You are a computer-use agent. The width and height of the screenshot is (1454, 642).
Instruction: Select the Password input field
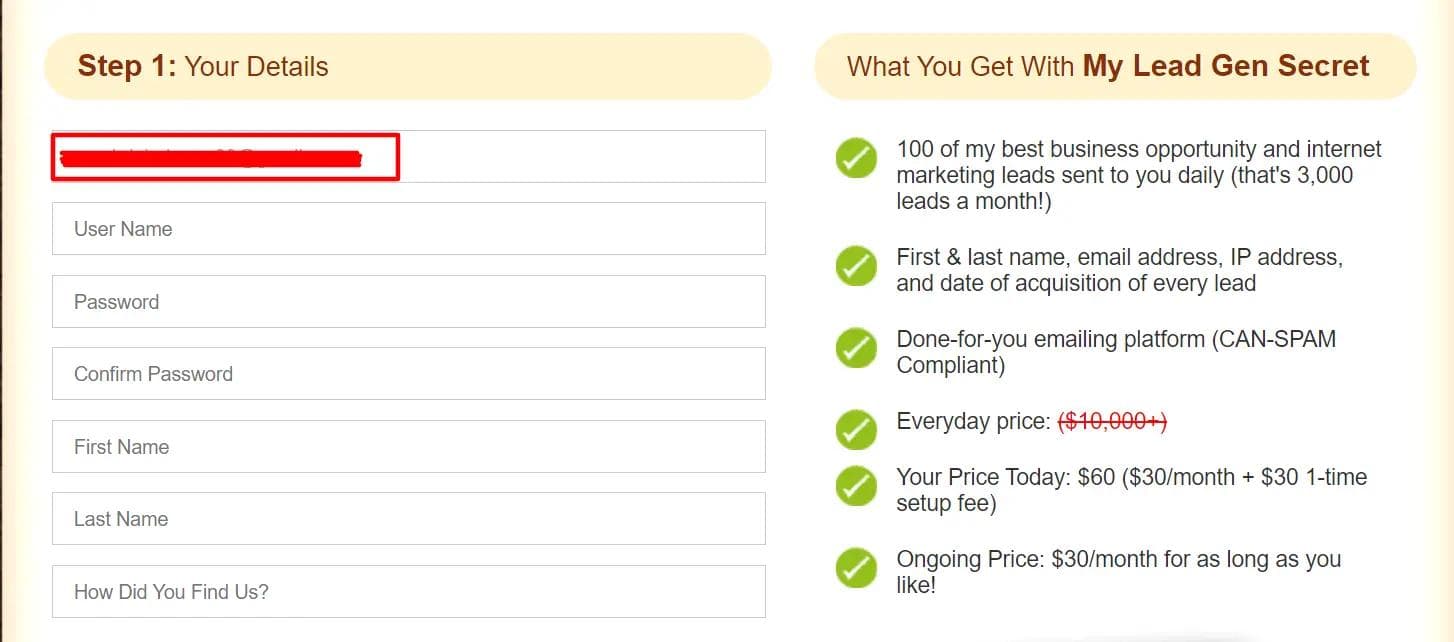coord(408,302)
